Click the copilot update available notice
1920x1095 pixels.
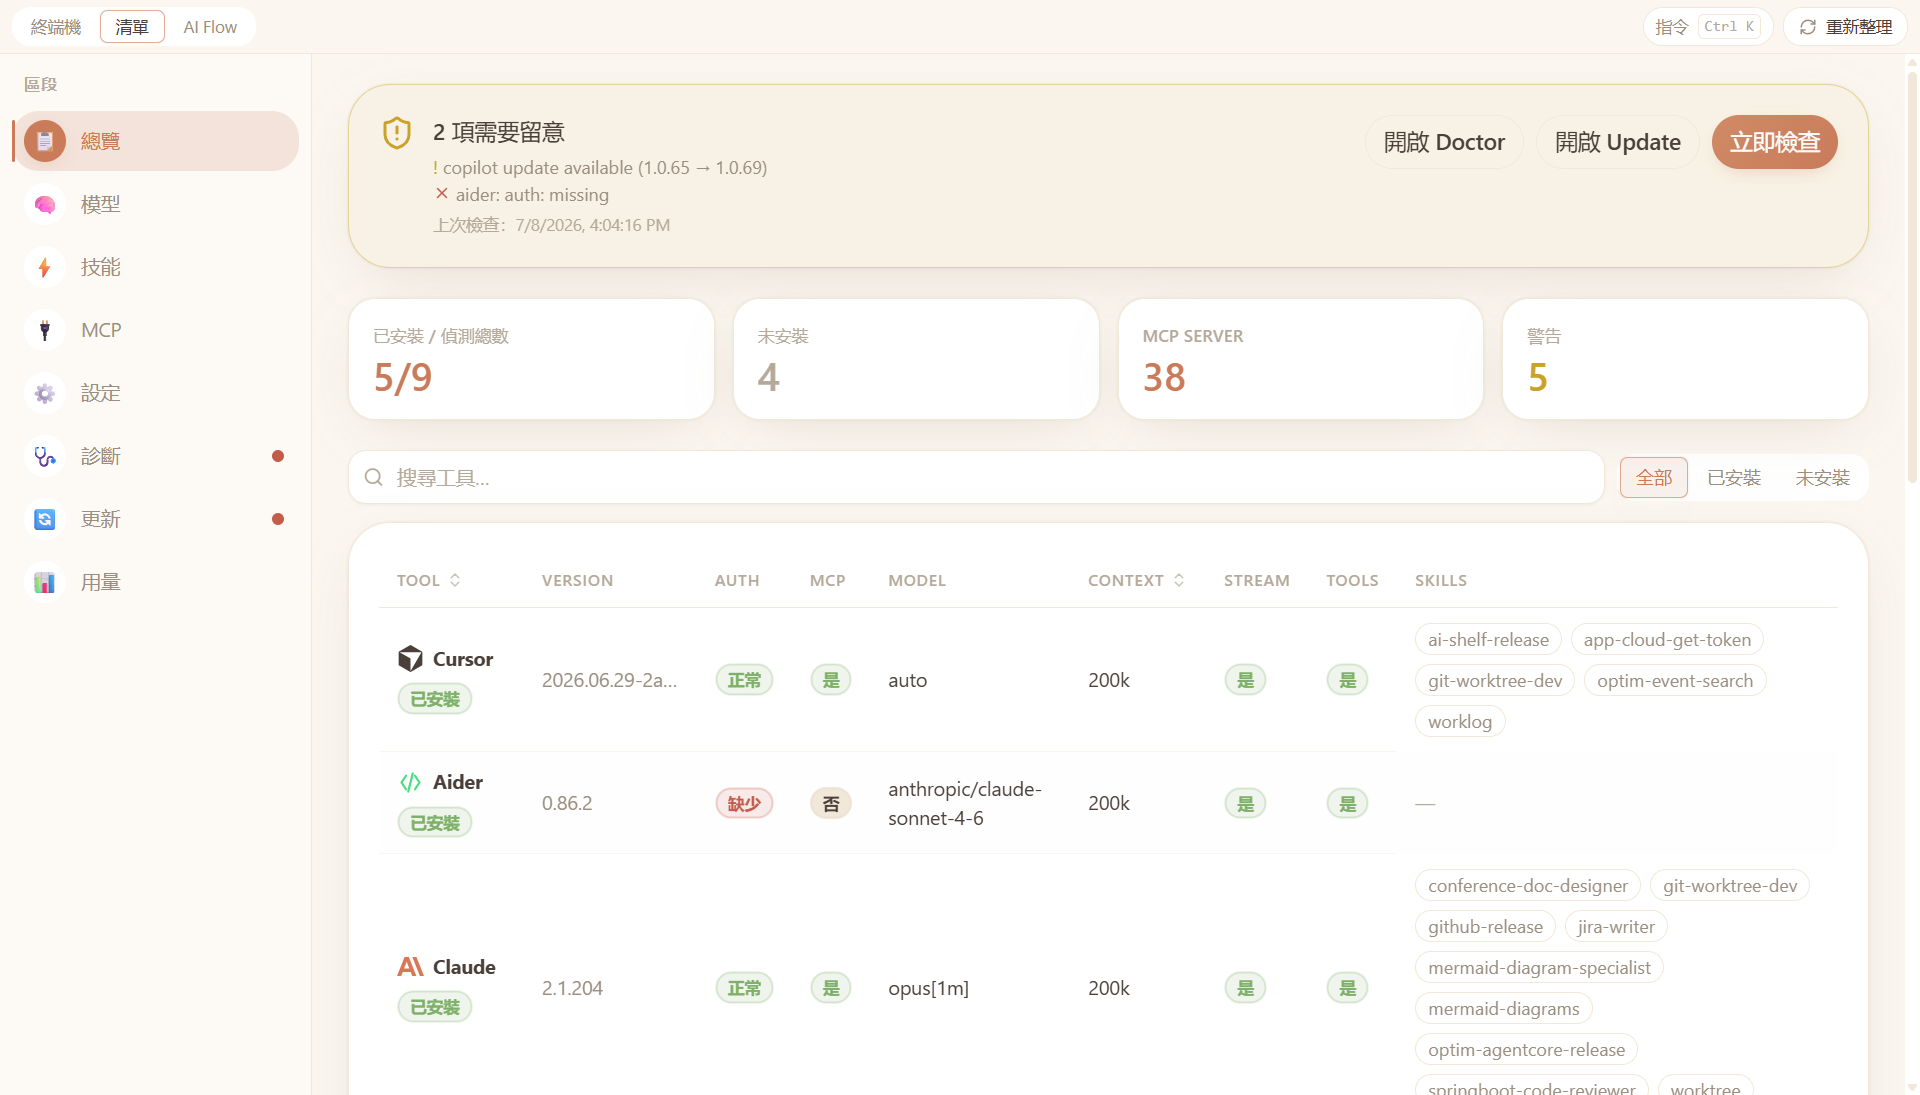(x=600, y=168)
